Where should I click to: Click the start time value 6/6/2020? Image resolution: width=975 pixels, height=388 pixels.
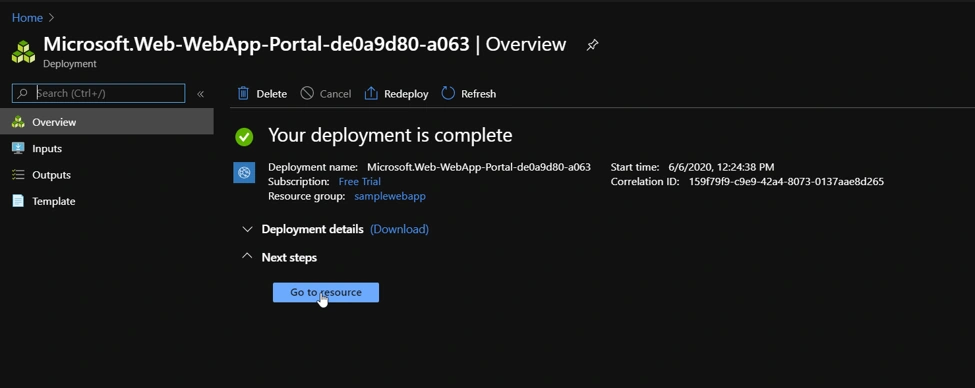[x=721, y=167]
